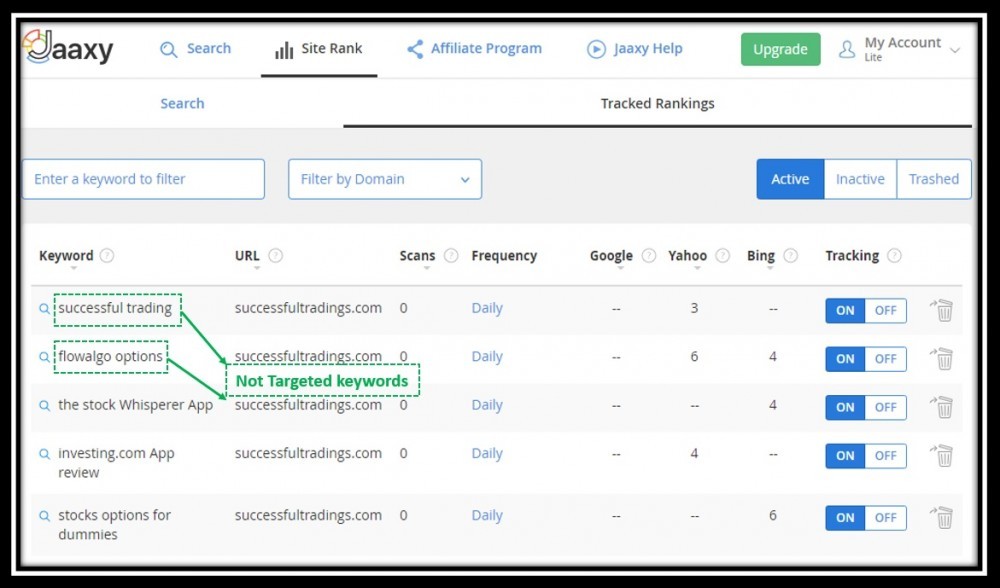This screenshot has height=588, width=1000.
Task: Click the 'the stock Whisperer App' keyword text
Action: pyautogui.click(x=135, y=406)
